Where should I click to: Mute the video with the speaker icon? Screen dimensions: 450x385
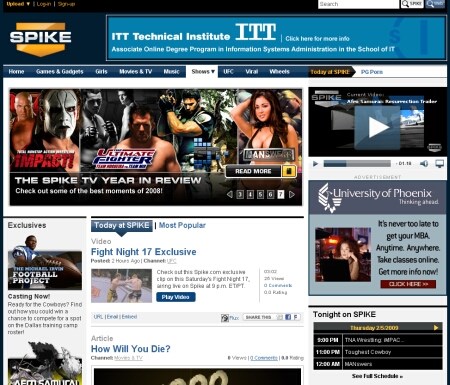pos(424,164)
